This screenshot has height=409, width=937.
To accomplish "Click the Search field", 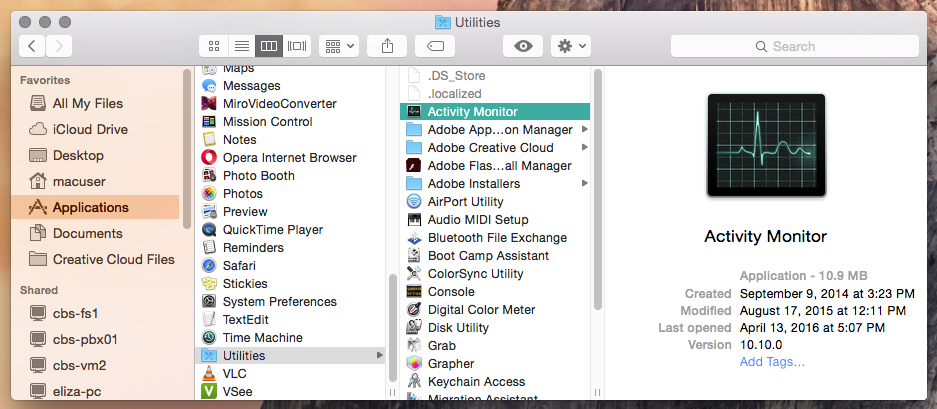I will pyautogui.click(x=794, y=46).
